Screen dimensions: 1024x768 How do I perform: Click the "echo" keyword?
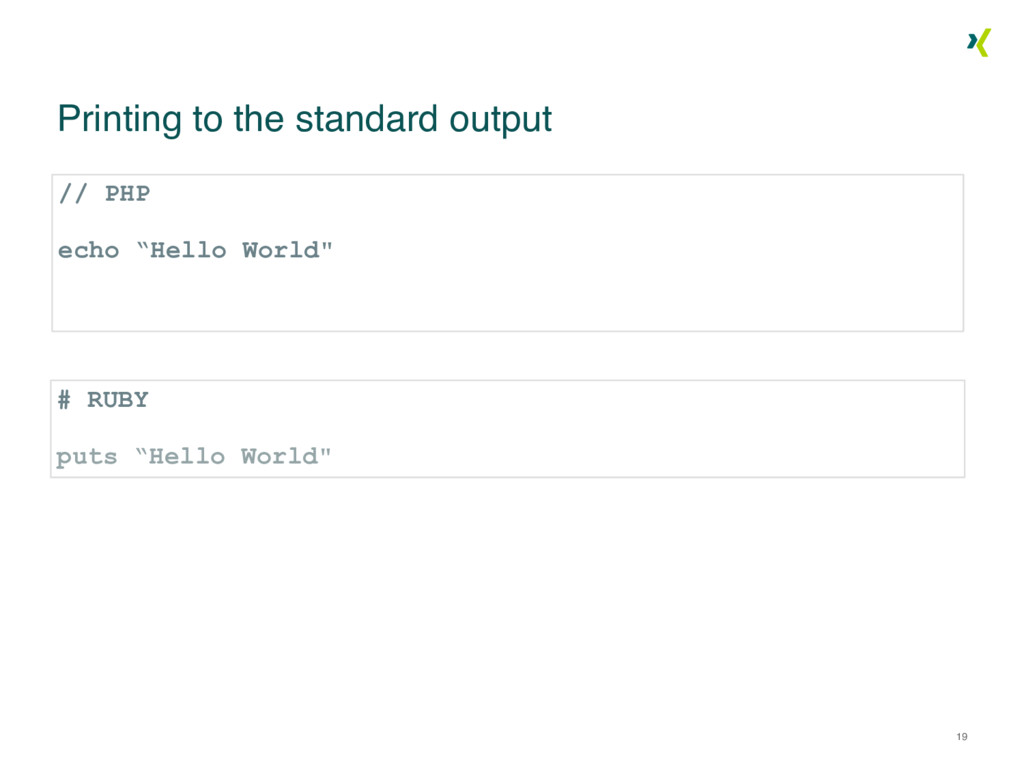point(88,250)
